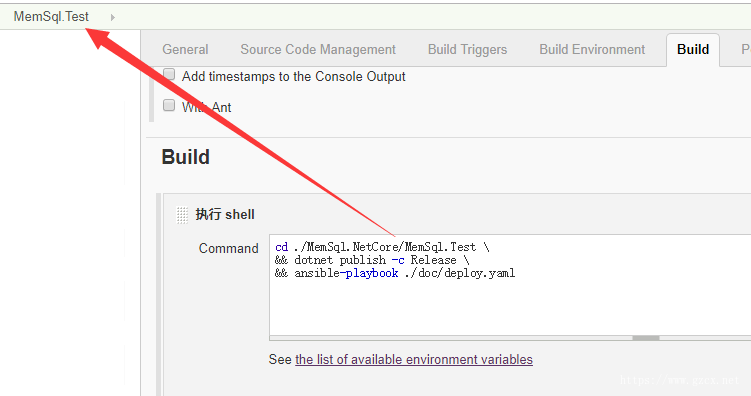Screen dimensions: 751x396
Task: Click the 执行 shell step title
Action: [225, 215]
